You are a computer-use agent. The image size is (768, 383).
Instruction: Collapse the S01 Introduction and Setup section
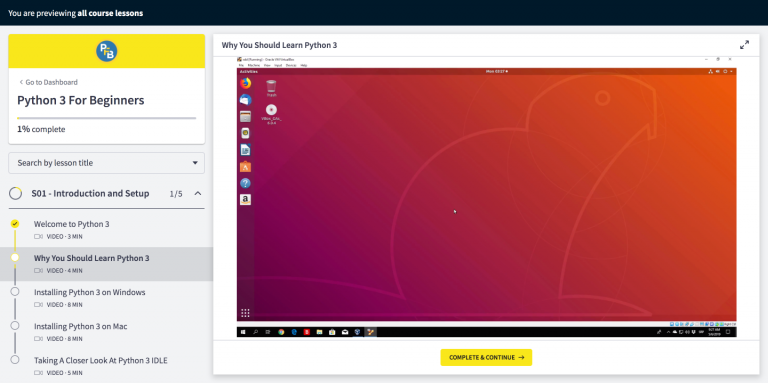[198, 193]
